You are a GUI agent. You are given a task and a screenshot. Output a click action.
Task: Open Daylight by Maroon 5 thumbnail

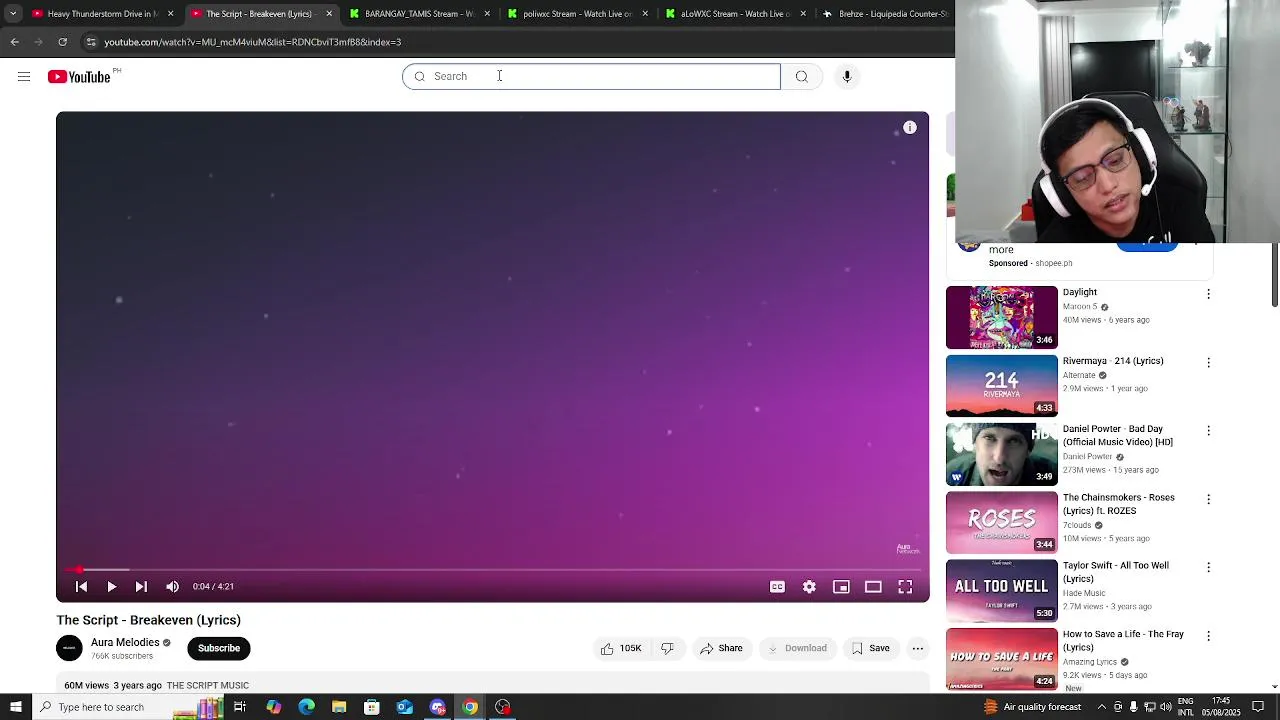pos(1002,318)
